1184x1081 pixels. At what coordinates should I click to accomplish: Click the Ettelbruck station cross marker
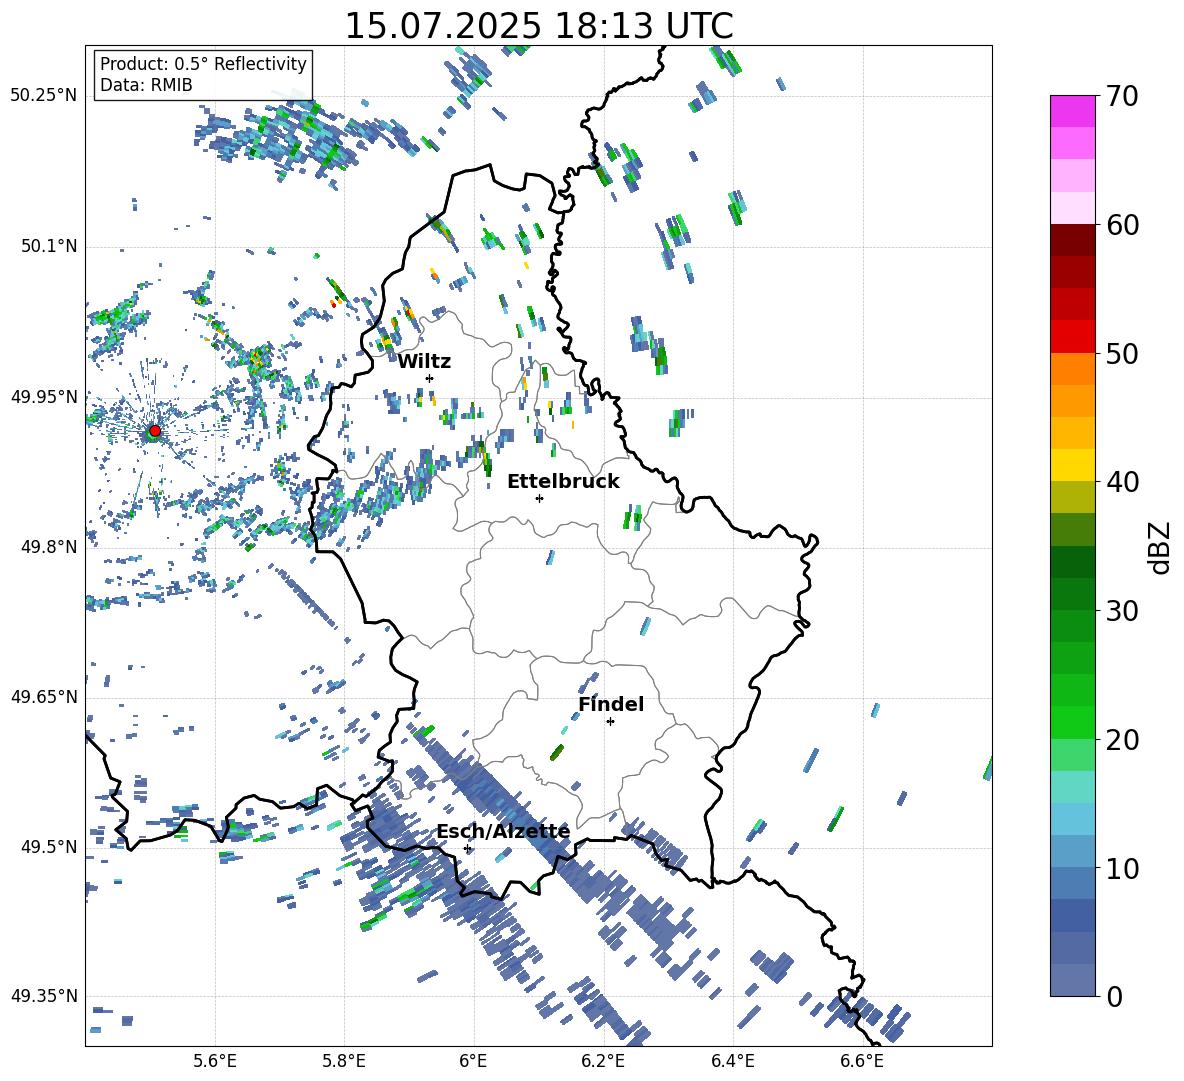[539, 498]
